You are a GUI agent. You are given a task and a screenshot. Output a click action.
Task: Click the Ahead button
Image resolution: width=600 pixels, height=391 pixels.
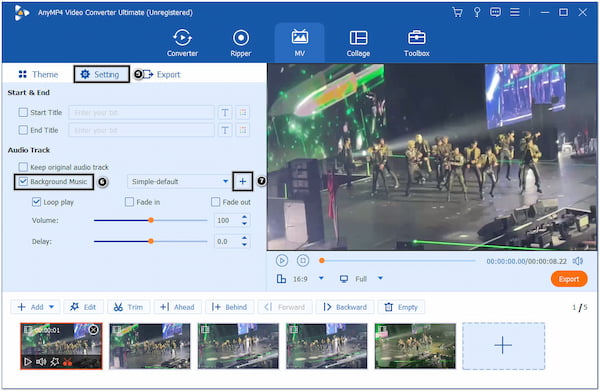[177, 307]
